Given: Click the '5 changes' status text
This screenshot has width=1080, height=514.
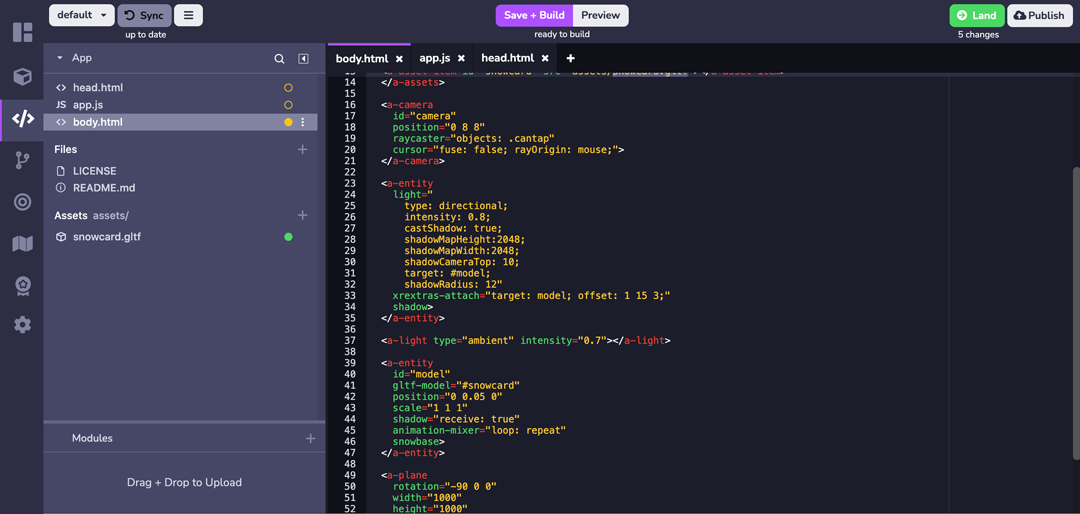Looking at the screenshot, I should click(978, 34).
